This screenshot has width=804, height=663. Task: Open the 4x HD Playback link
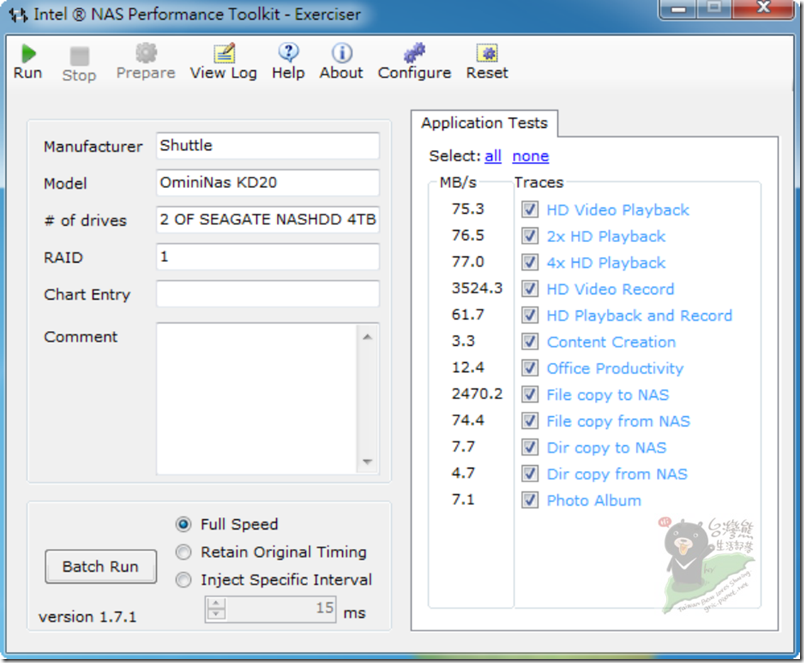click(606, 263)
